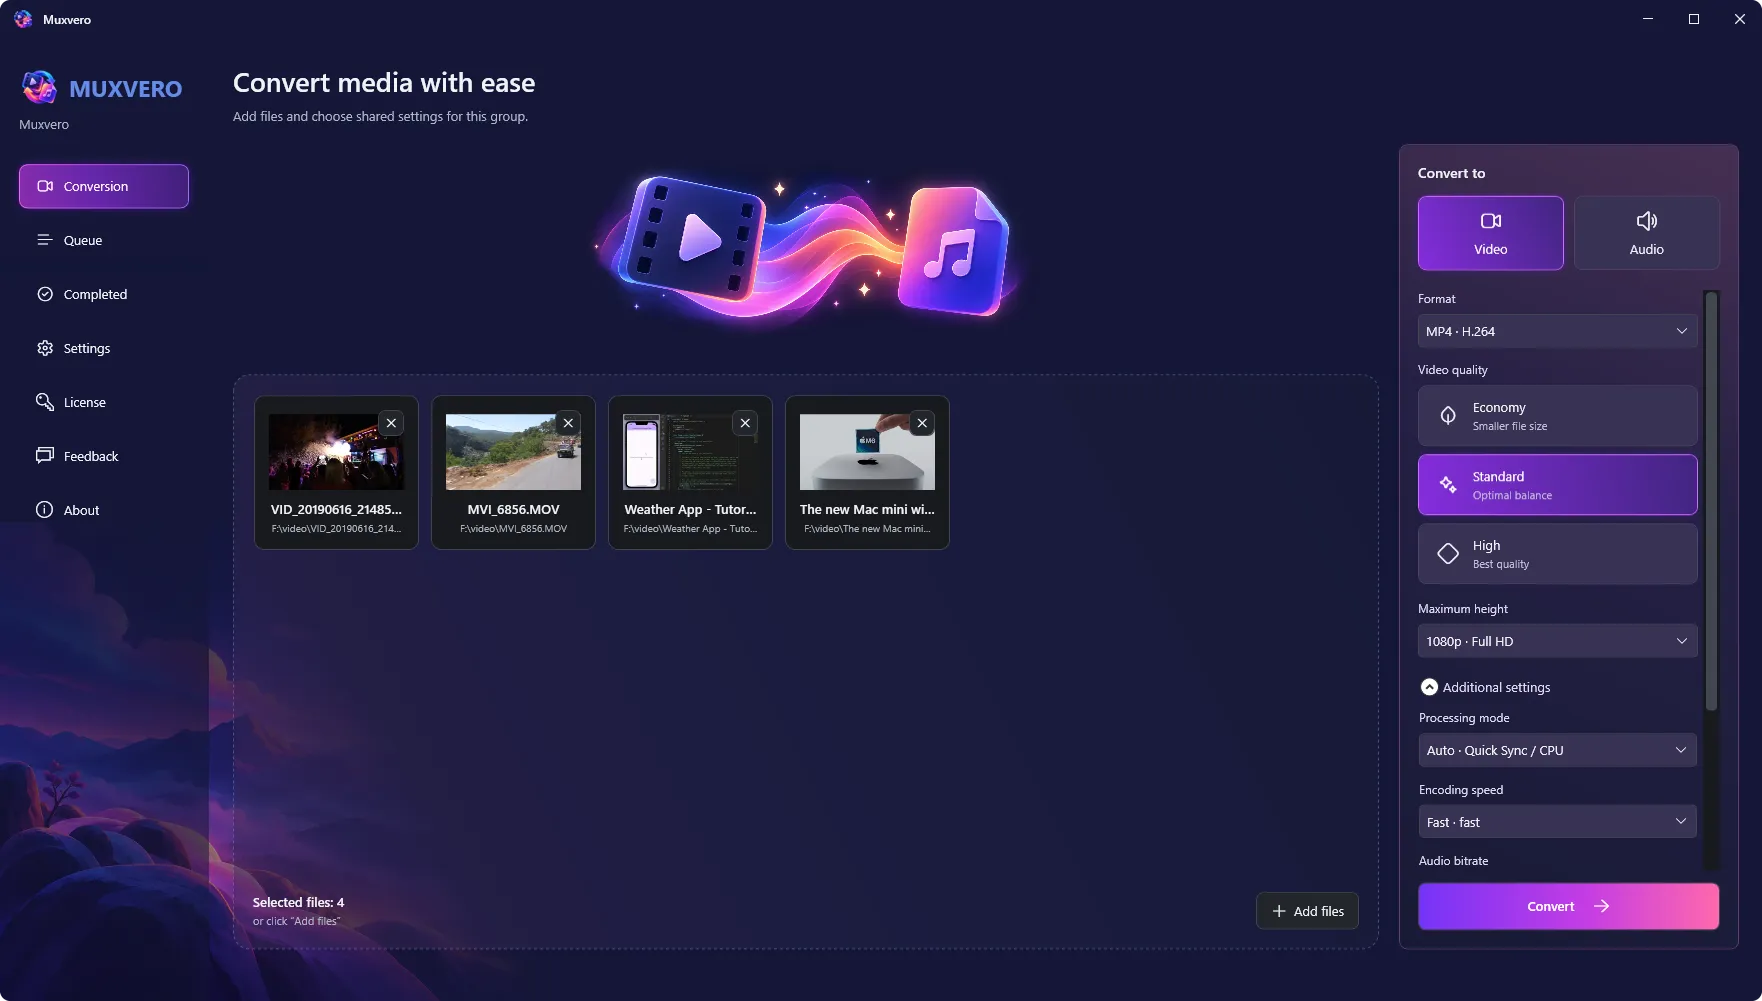Click the About info icon
The image size is (1762, 1001).
pos(45,510)
